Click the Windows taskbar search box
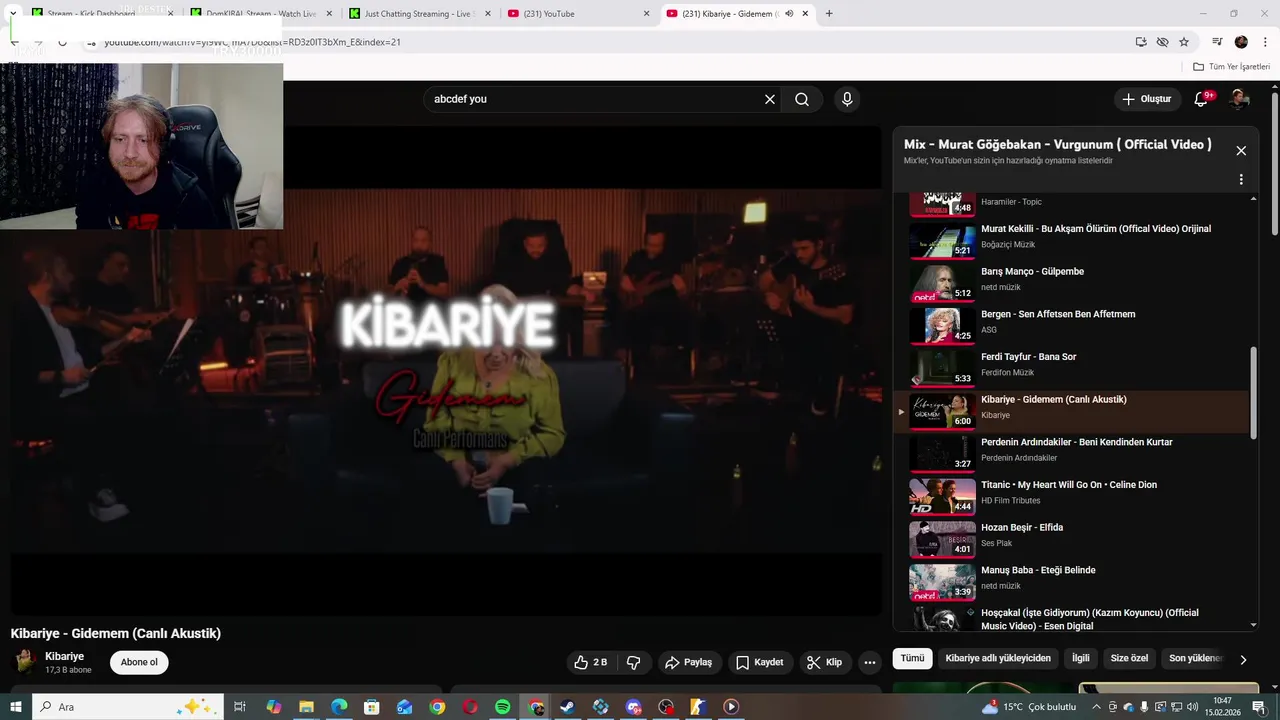 [x=130, y=707]
